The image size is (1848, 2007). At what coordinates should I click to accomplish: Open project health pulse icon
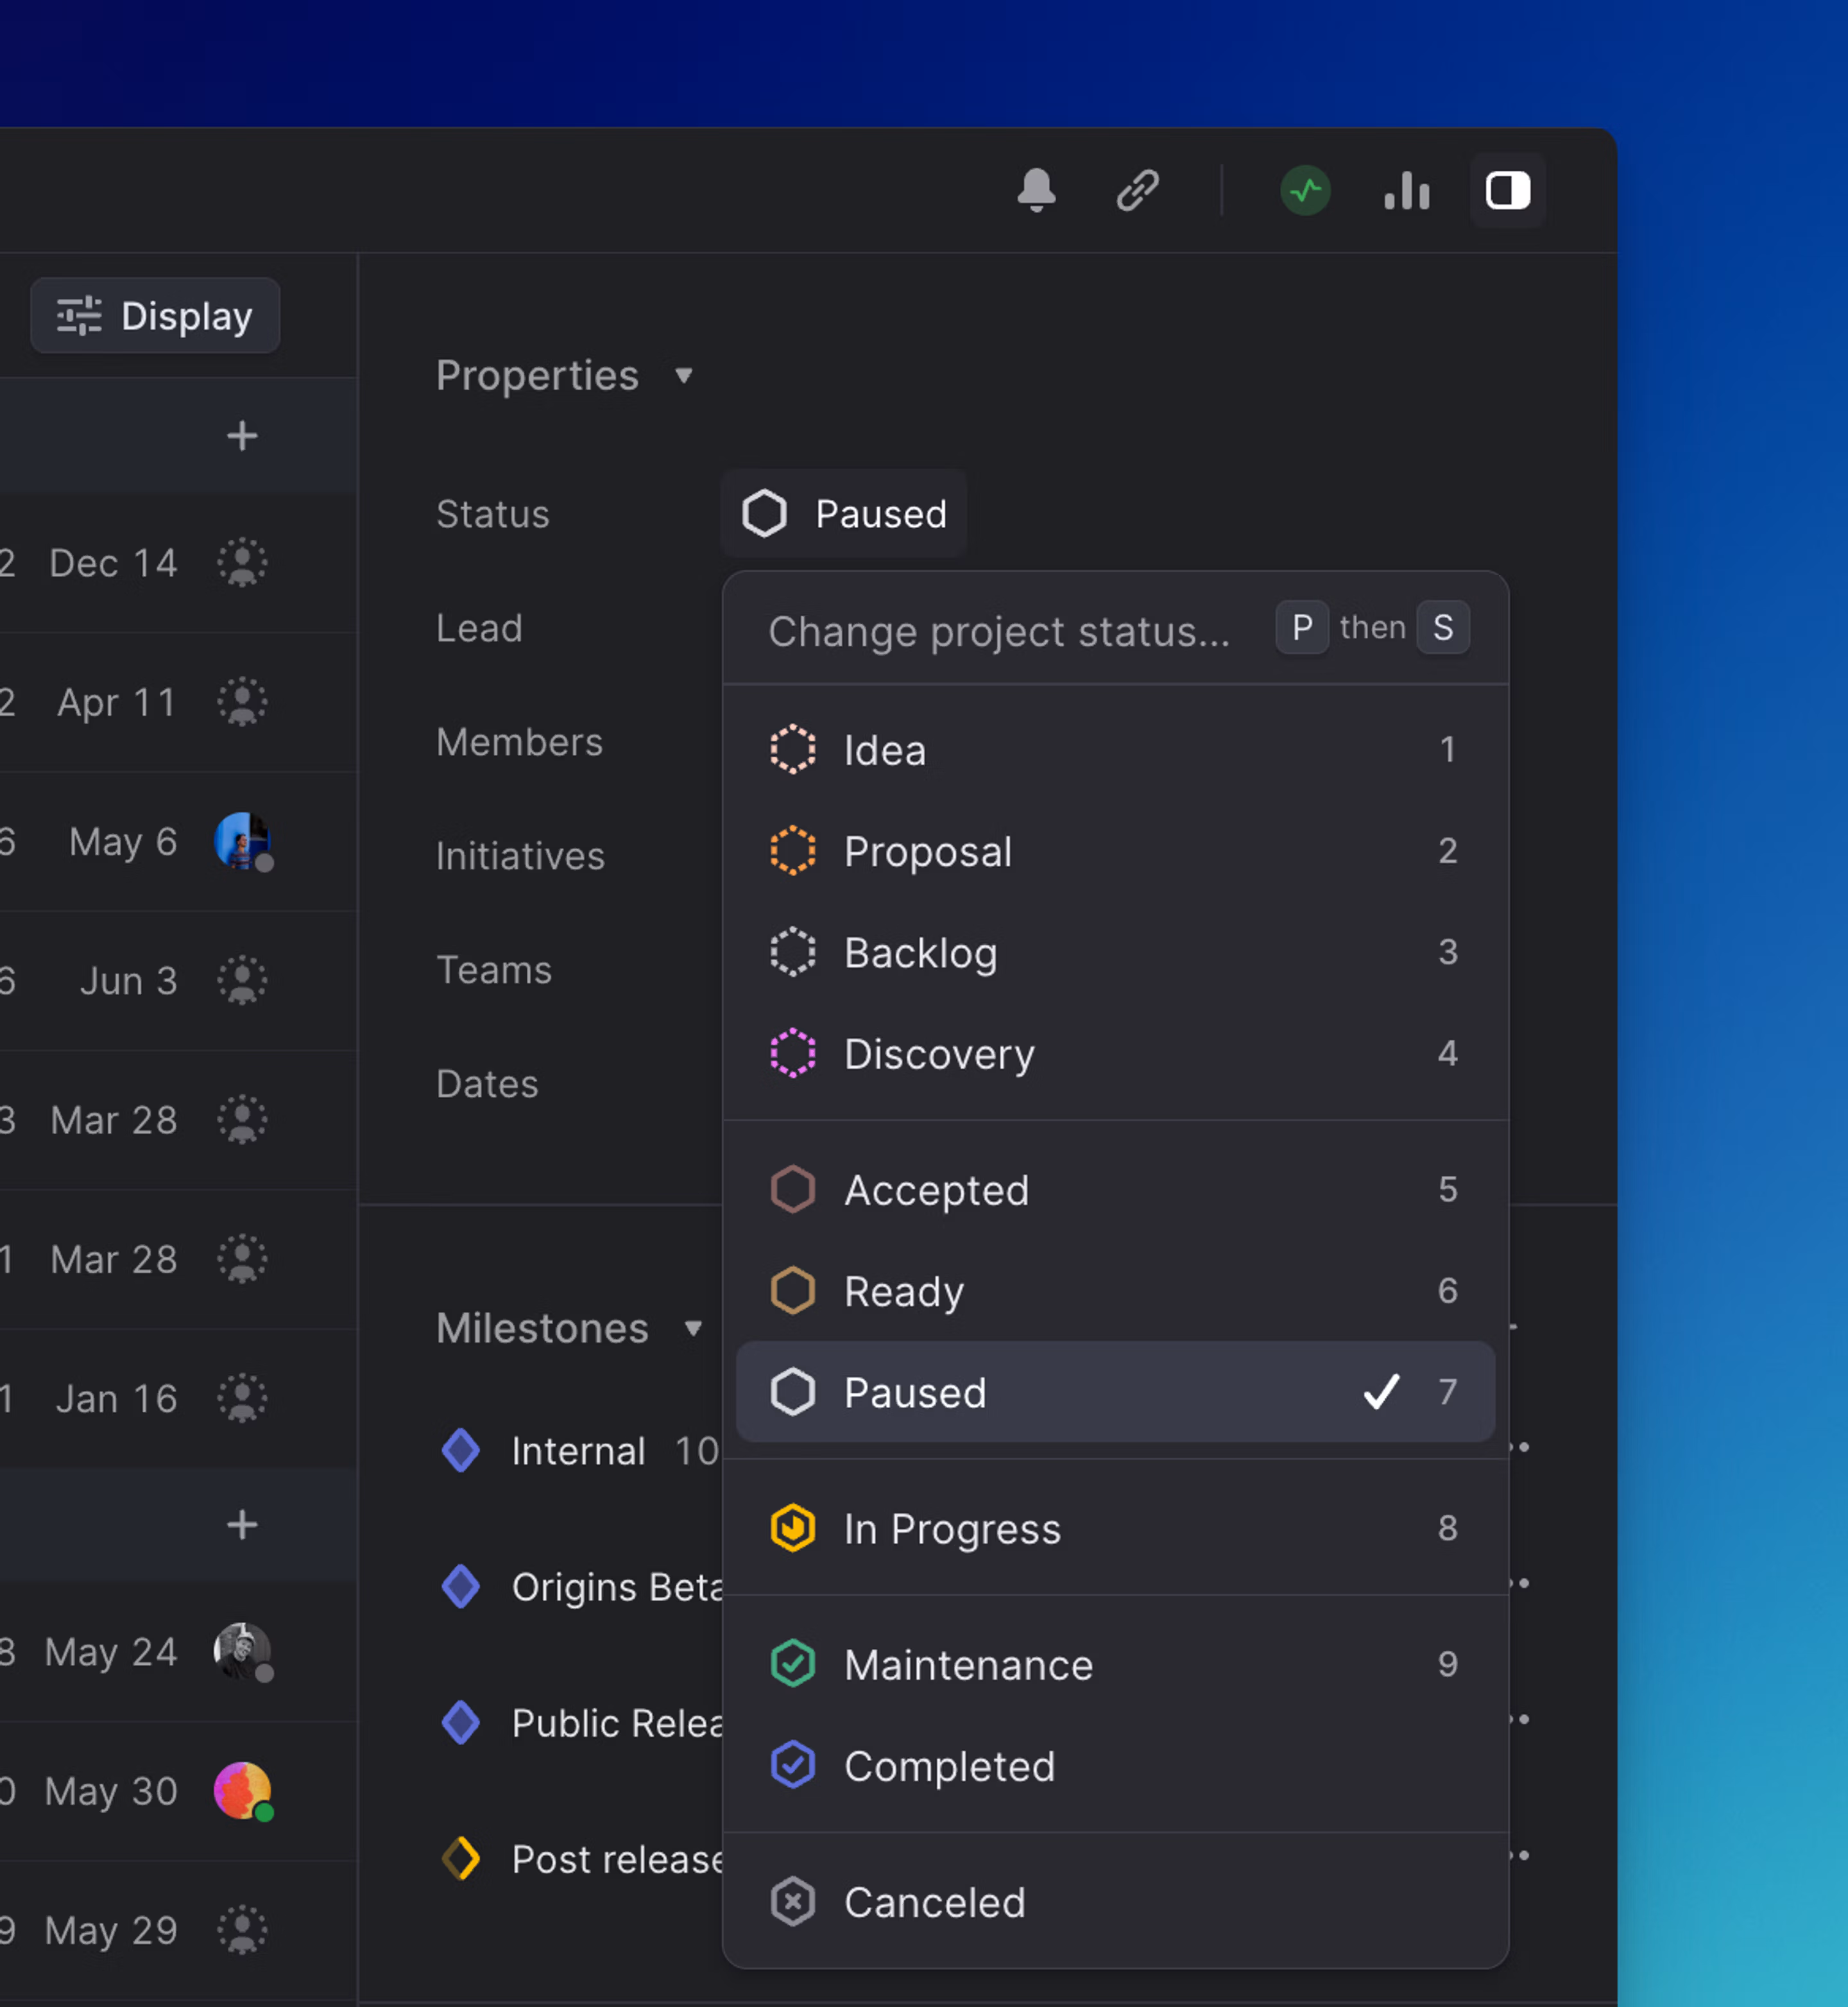(x=1305, y=190)
